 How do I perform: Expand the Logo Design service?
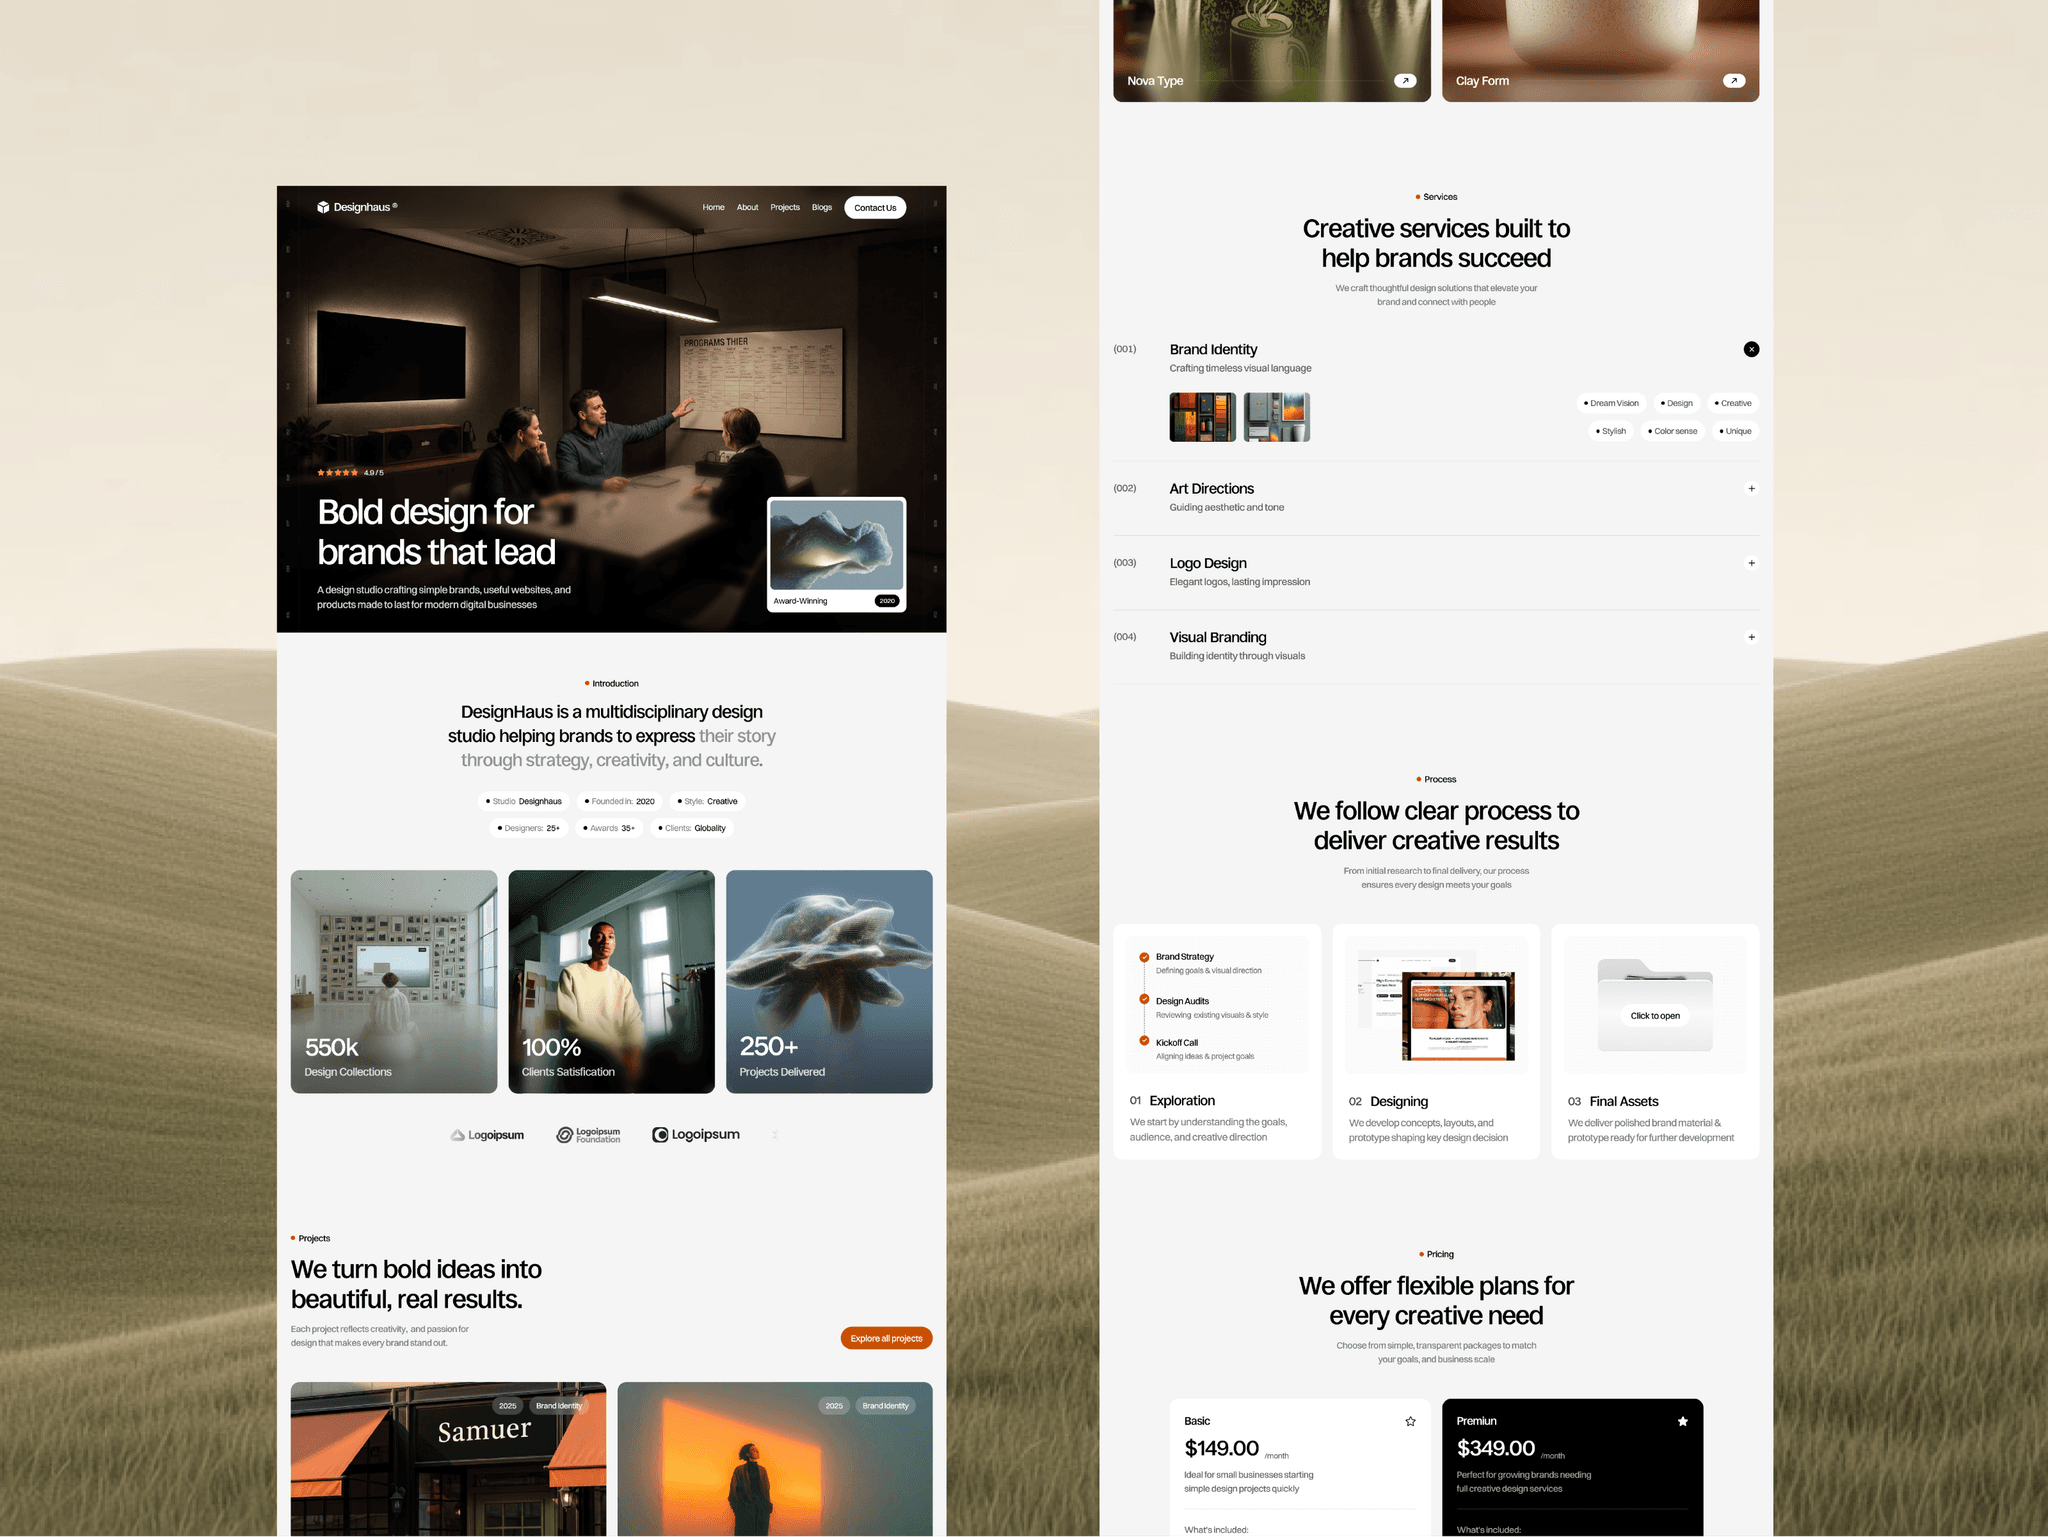point(1751,563)
